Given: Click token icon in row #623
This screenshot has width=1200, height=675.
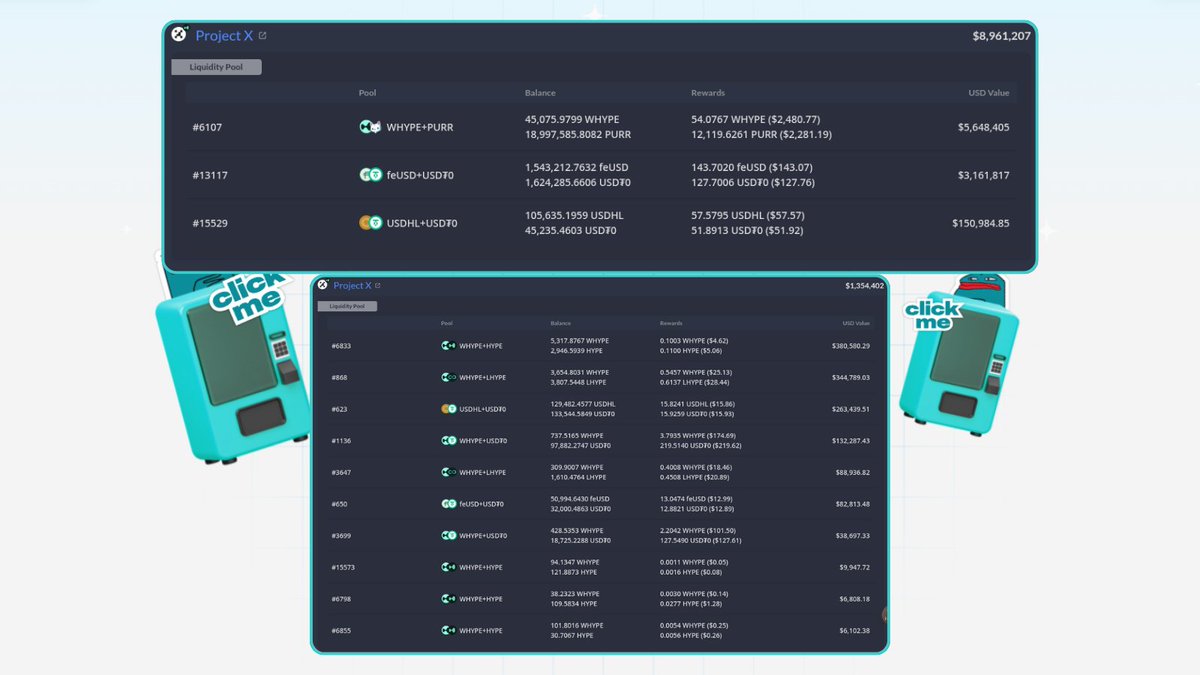Looking at the screenshot, I should click(449, 409).
